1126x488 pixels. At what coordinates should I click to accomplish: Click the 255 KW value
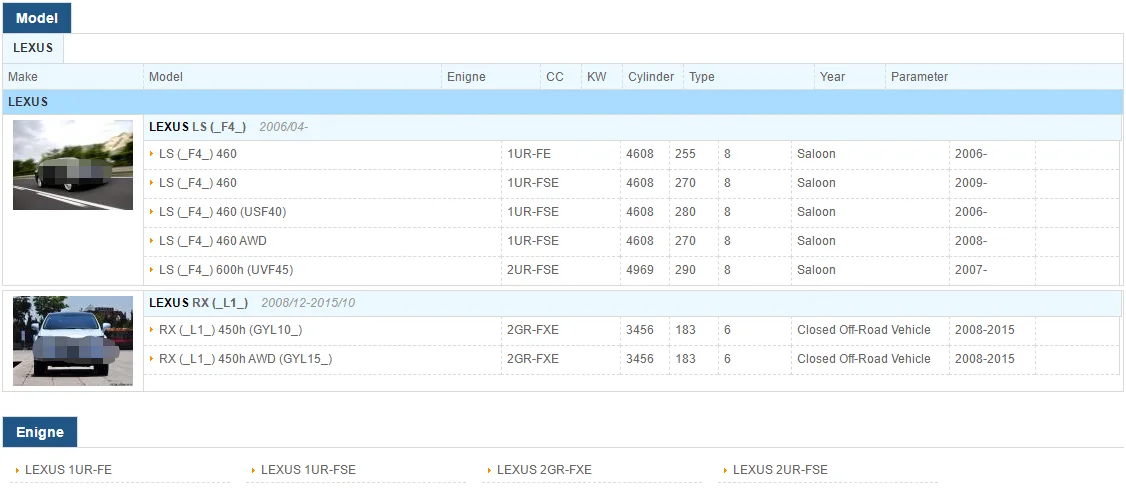point(685,154)
